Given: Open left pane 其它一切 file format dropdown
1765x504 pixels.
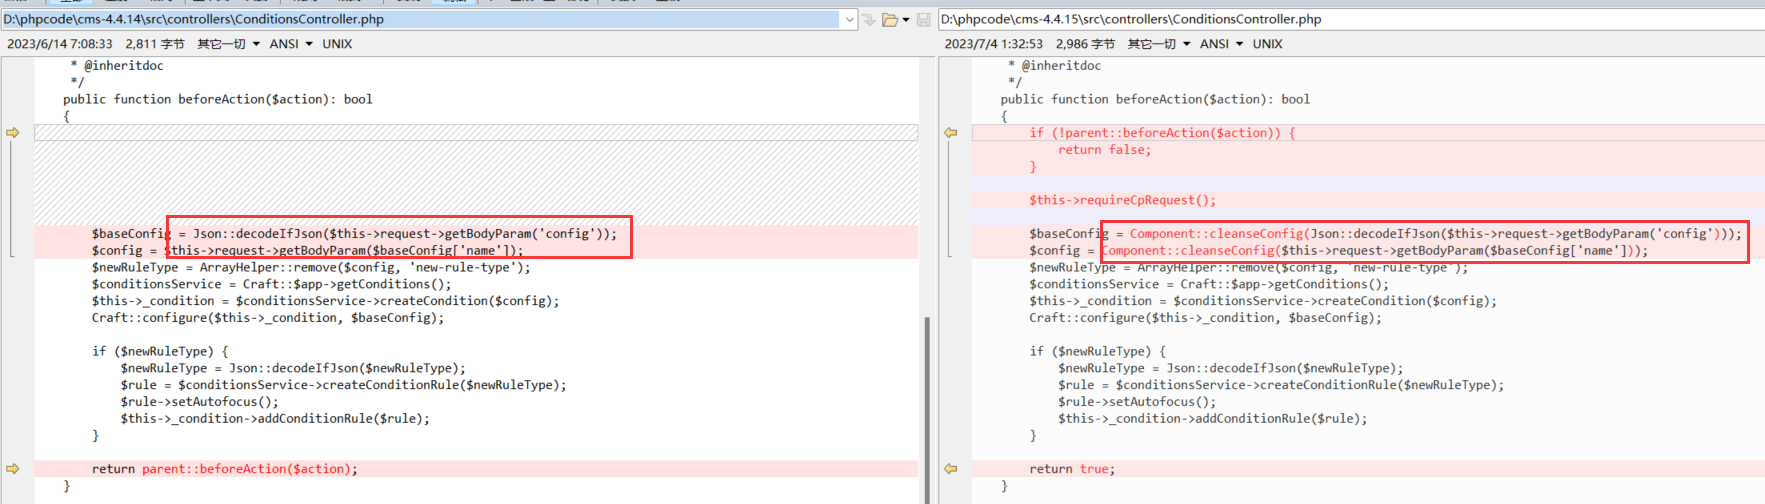Looking at the screenshot, I should tap(228, 44).
